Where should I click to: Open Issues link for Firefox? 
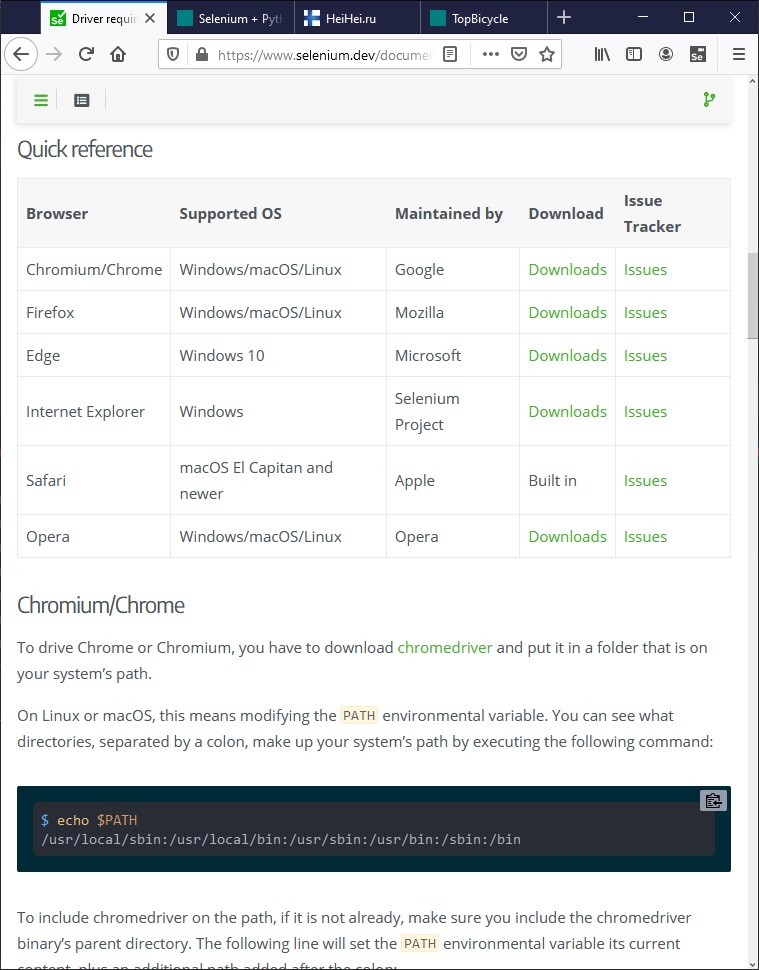click(x=645, y=312)
